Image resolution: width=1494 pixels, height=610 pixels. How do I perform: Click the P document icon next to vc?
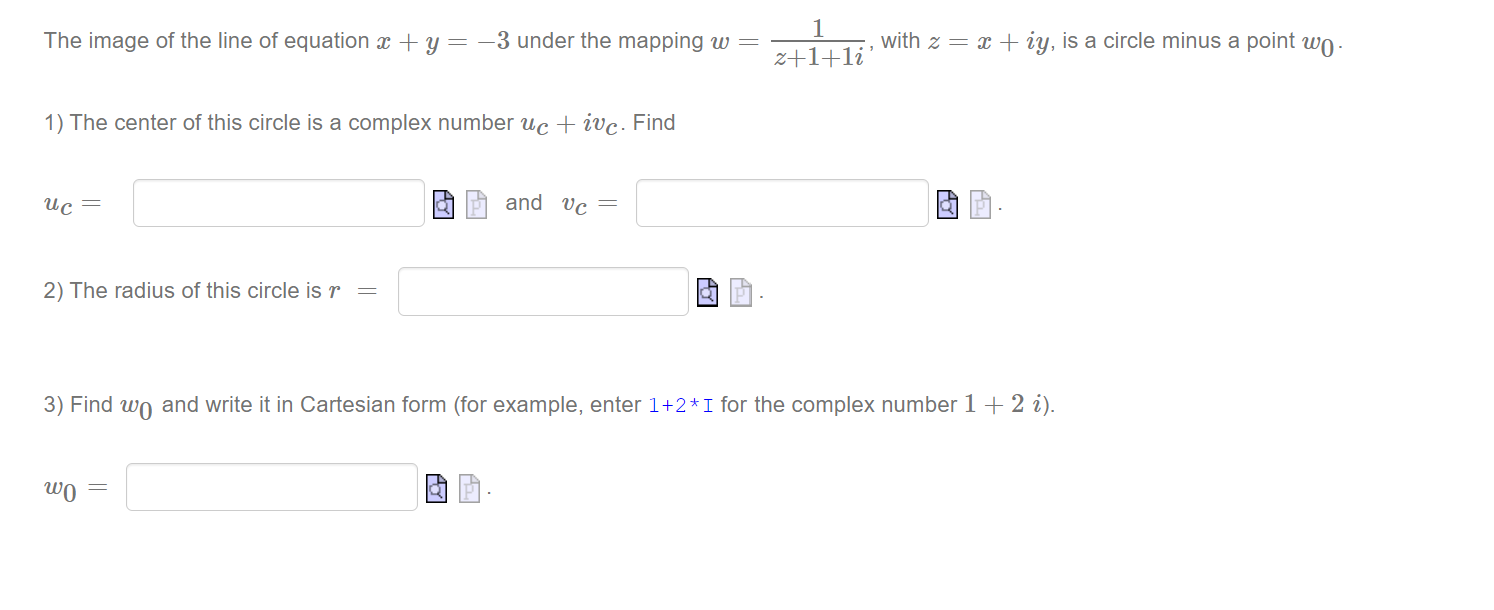click(979, 205)
